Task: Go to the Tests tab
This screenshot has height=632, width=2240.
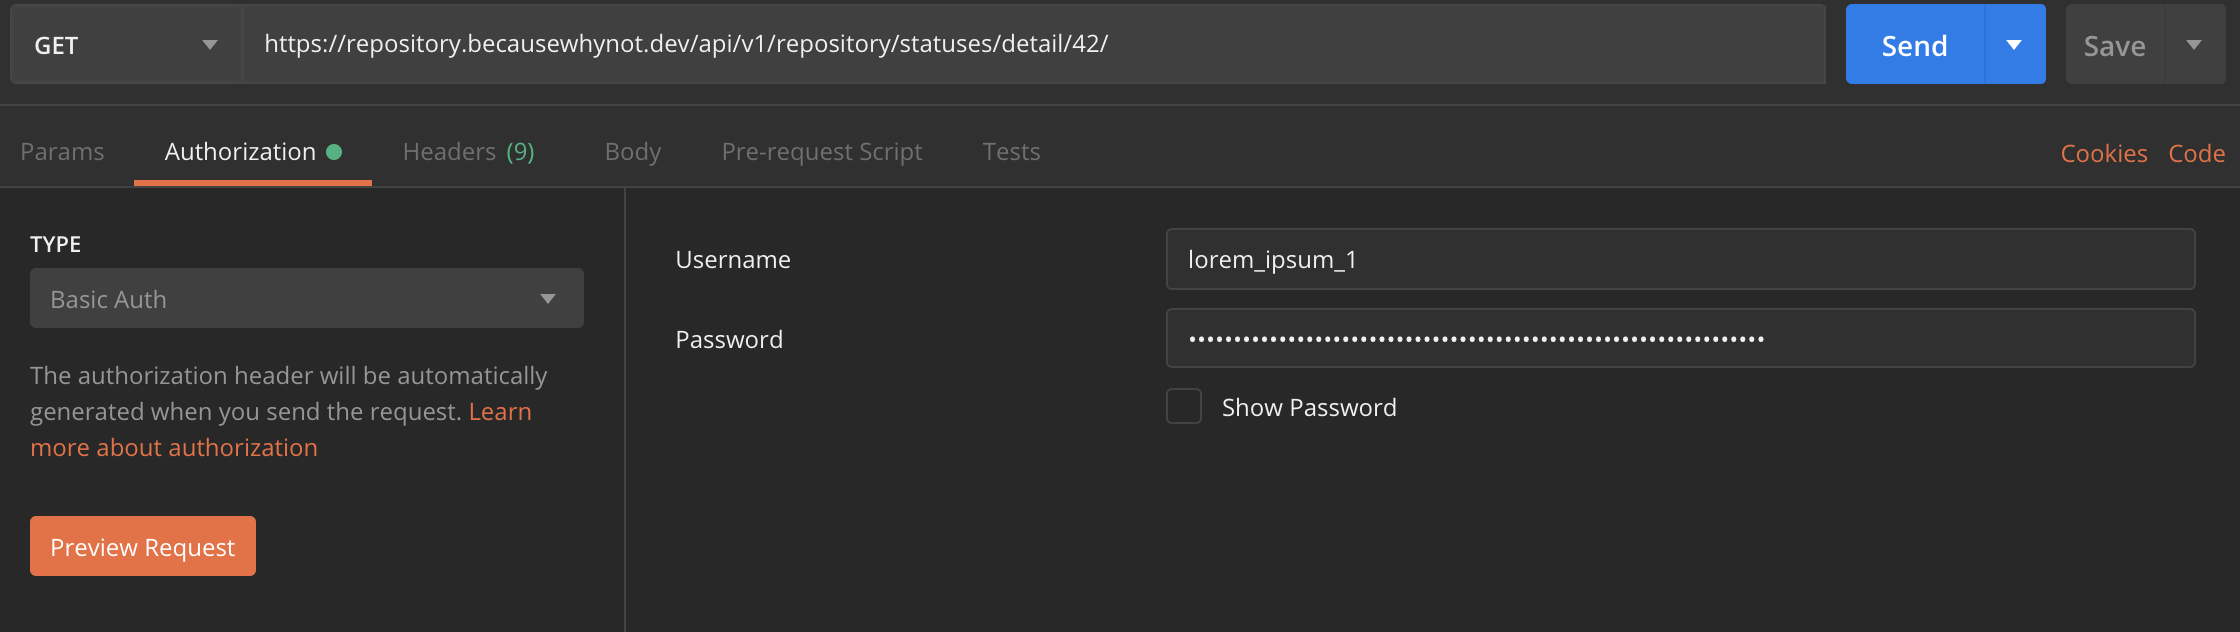Action: pyautogui.click(x=1011, y=152)
